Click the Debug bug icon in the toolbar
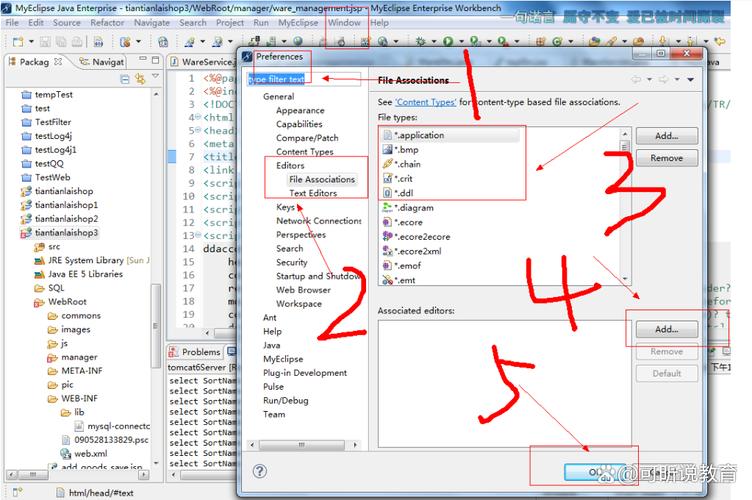Image resolution: width=752 pixels, height=500 pixels. (421, 42)
